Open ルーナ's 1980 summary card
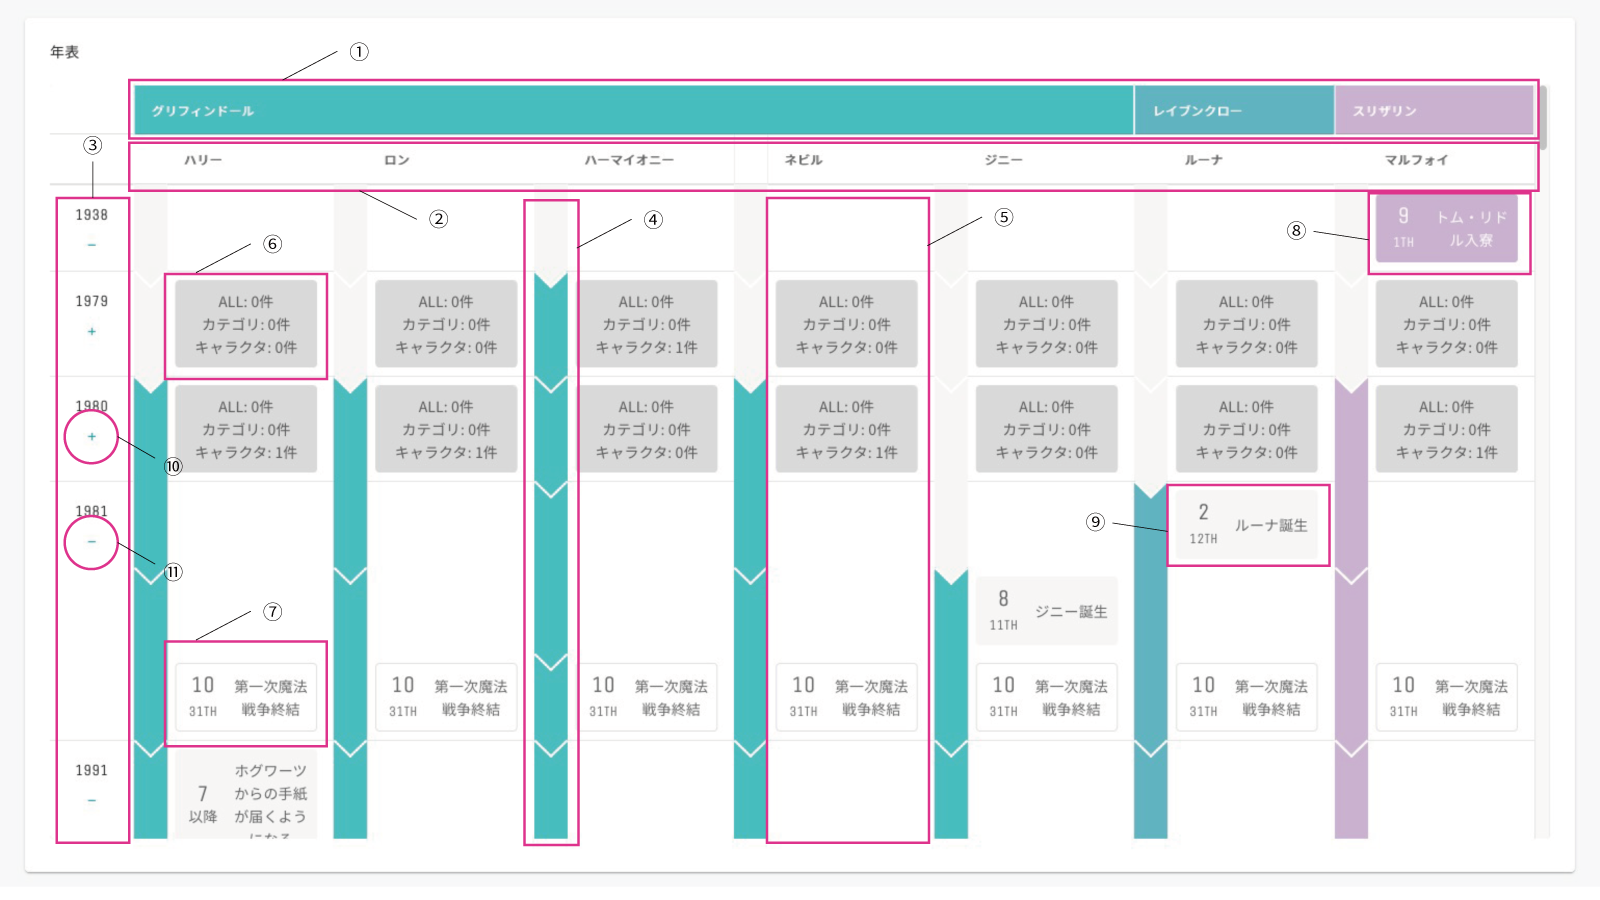This screenshot has width=1600, height=900. tap(1246, 429)
